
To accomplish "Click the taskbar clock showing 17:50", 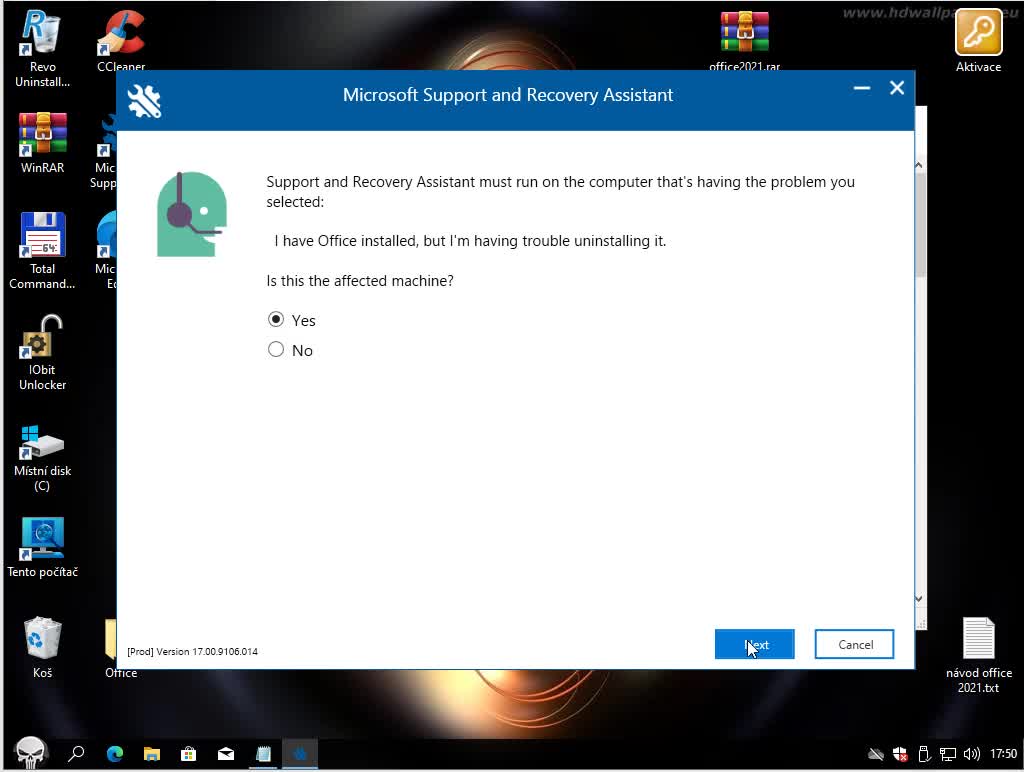I will (1003, 754).
